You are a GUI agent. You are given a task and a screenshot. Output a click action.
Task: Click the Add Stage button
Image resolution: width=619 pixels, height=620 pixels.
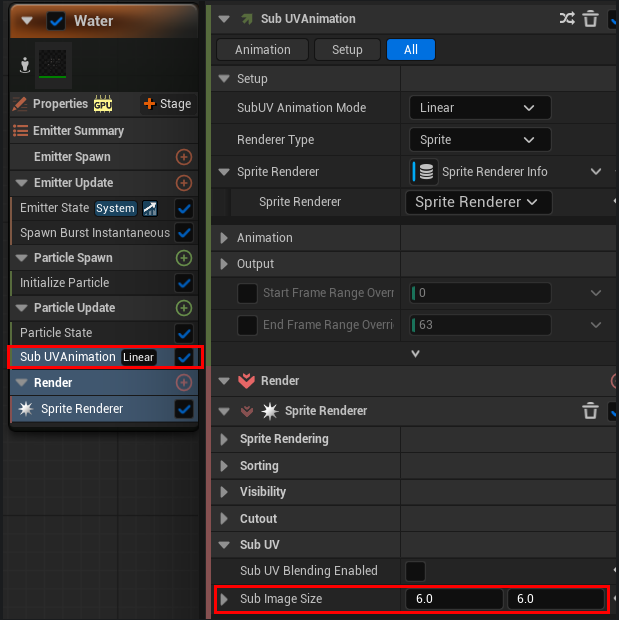click(x=168, y=104)
